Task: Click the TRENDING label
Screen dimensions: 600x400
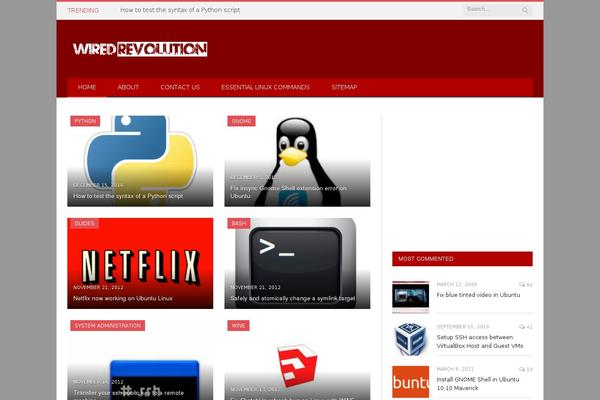Action: 83,10
